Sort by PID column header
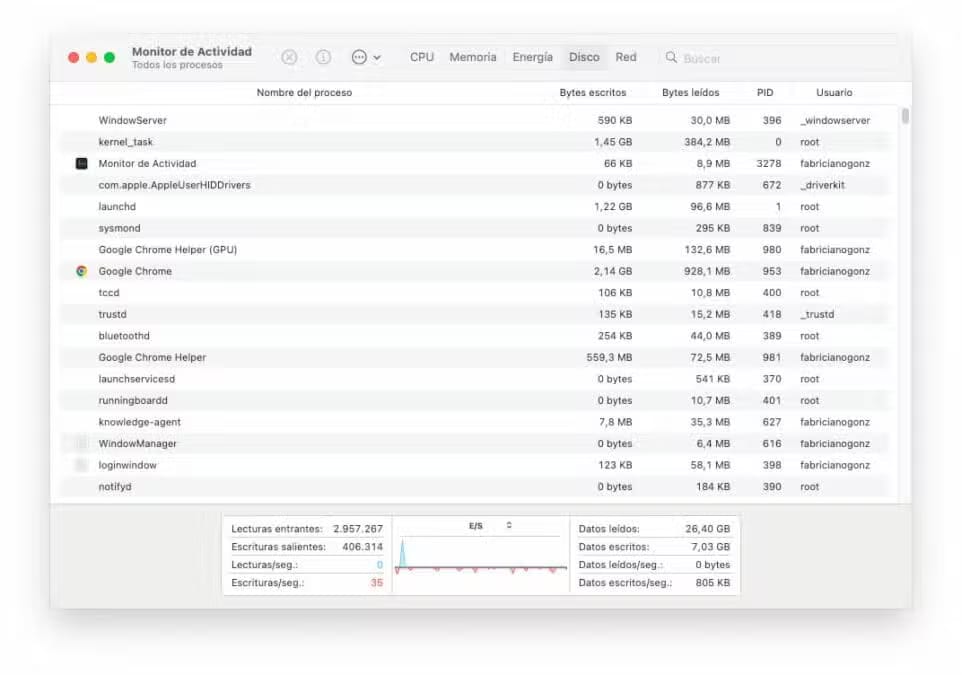The image size is (962, 675). (x=764, y=93)
